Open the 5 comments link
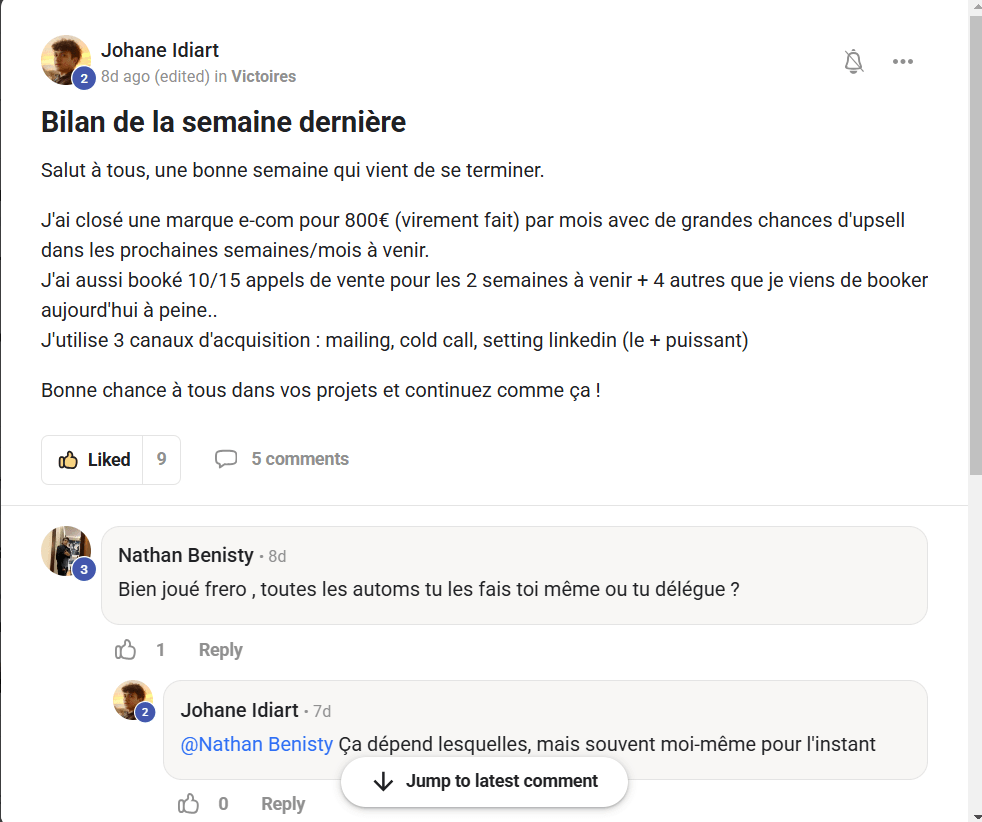982x822 pixels. click(300, 459)
